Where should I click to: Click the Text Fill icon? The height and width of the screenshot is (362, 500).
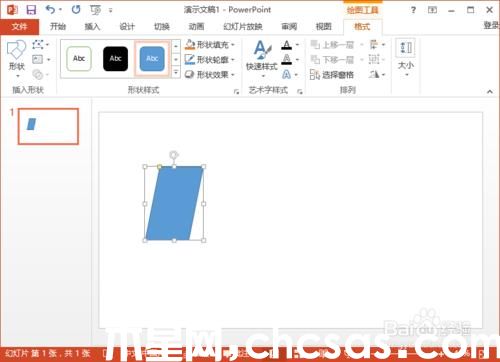pos(287,45)
